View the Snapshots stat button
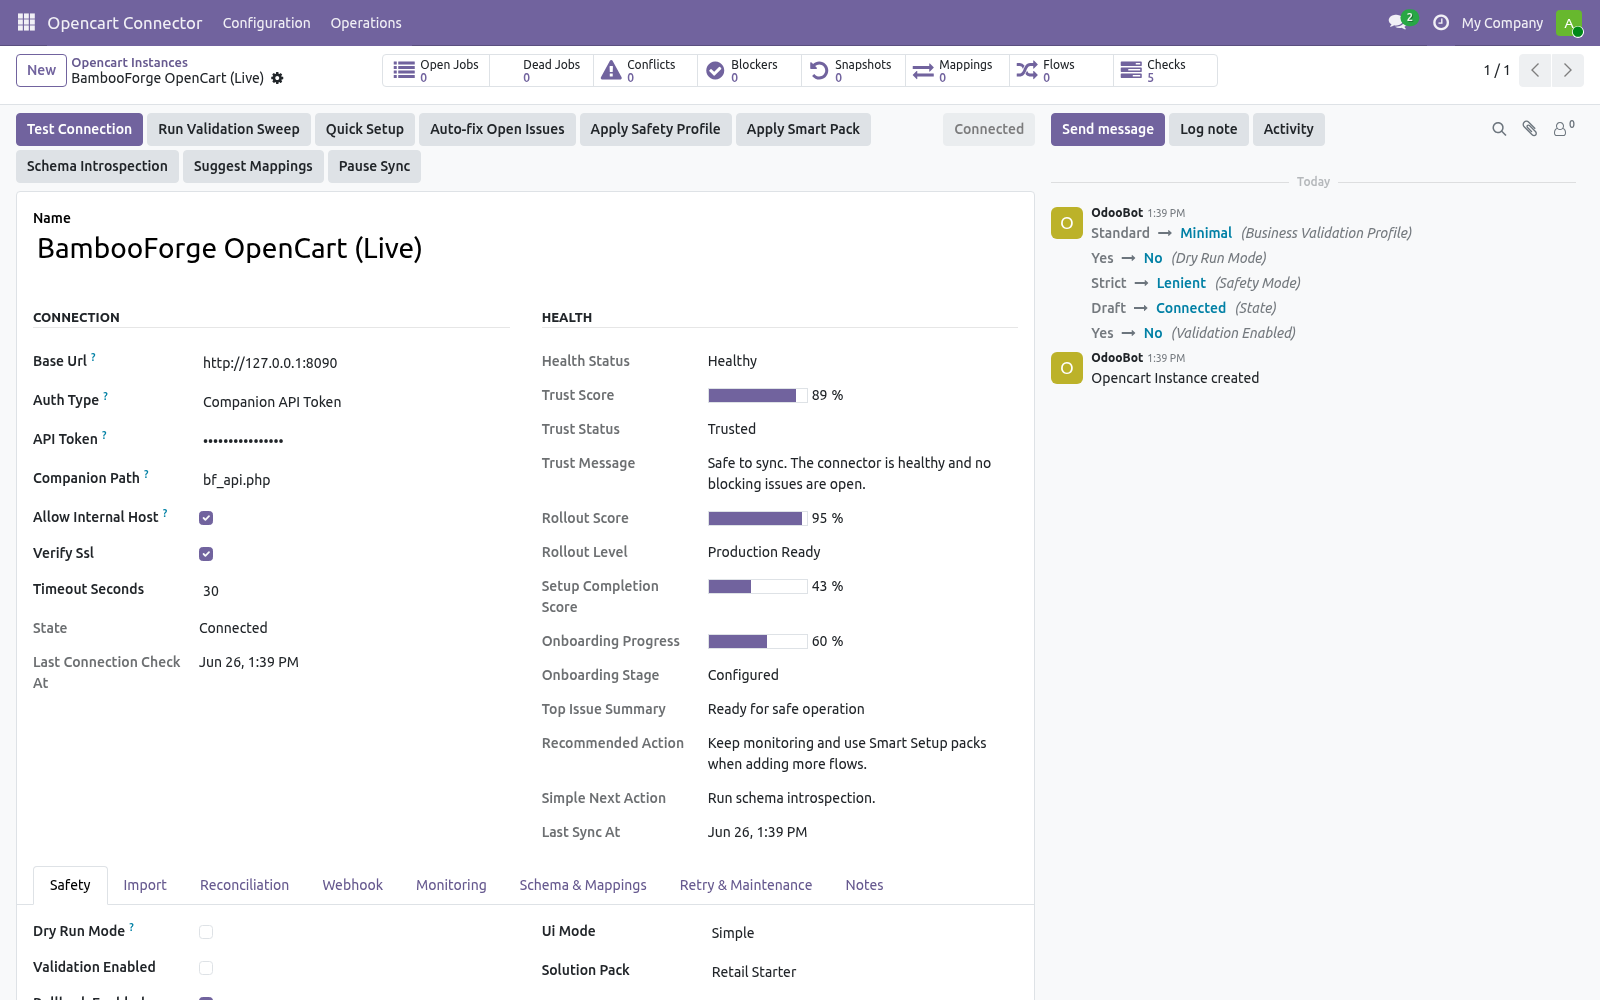 coord(853,70)
